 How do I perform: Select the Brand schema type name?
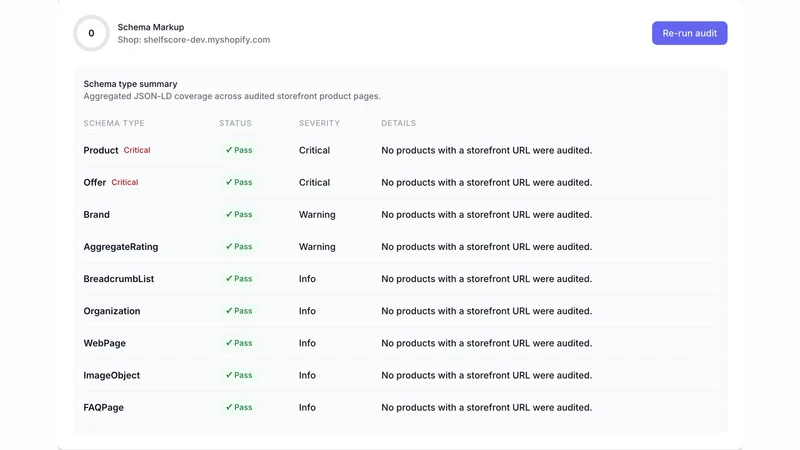96,215
